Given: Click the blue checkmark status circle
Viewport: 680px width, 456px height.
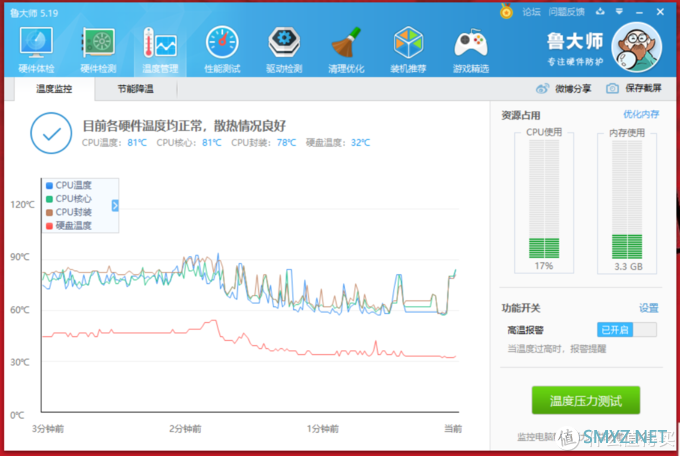Looking at the screenshot, I should [x=51, y=133].
